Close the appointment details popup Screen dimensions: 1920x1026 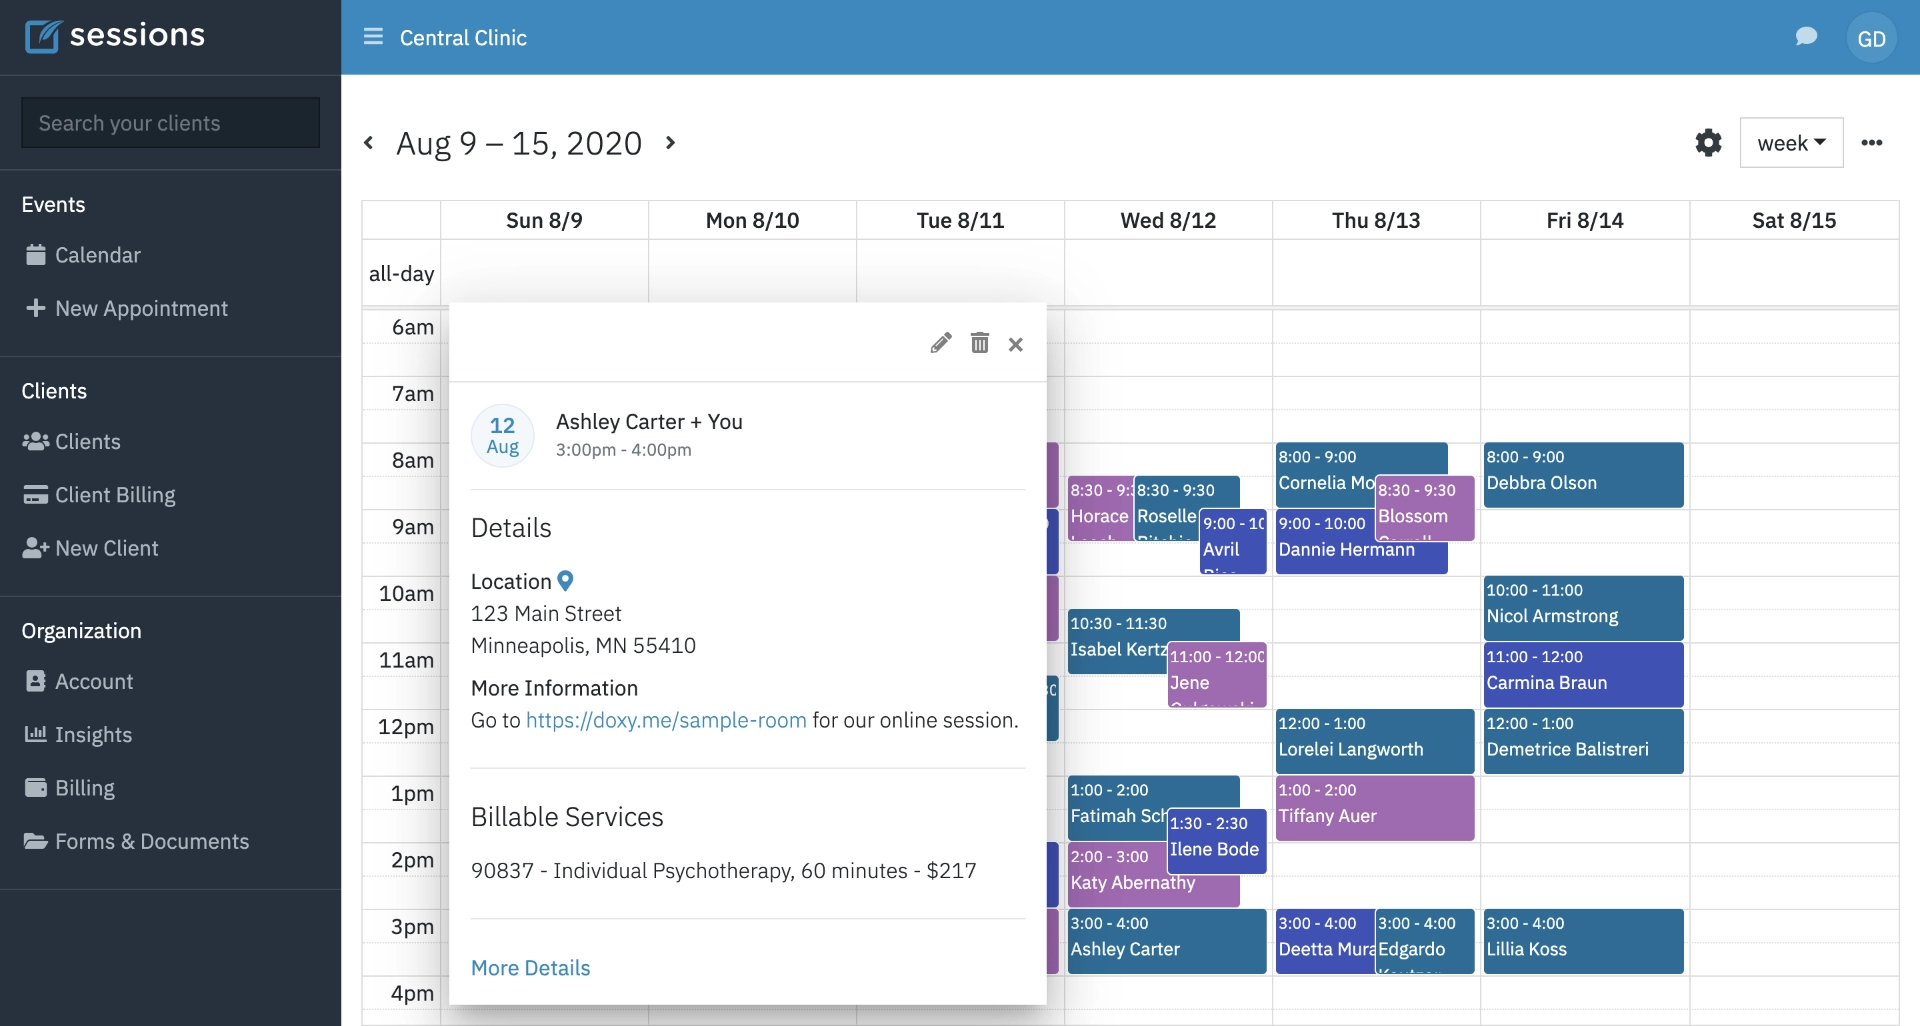[x=1015, y=343]
